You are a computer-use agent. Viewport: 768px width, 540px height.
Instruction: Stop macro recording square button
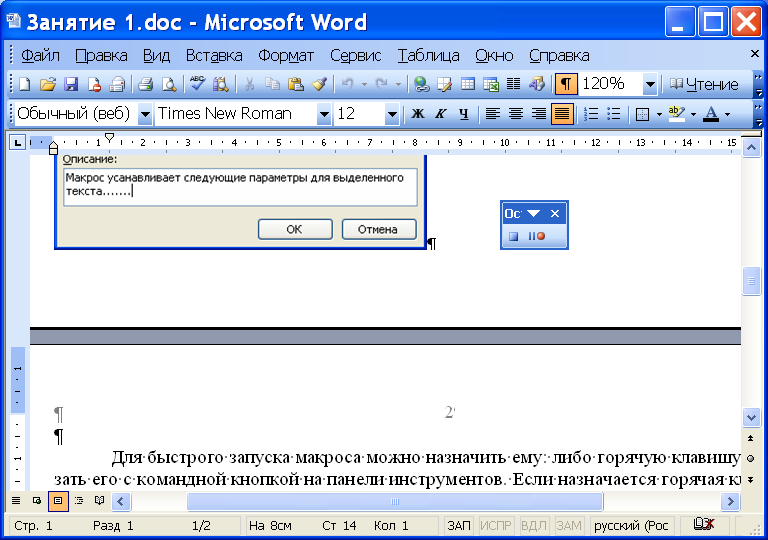coord(513,236)
